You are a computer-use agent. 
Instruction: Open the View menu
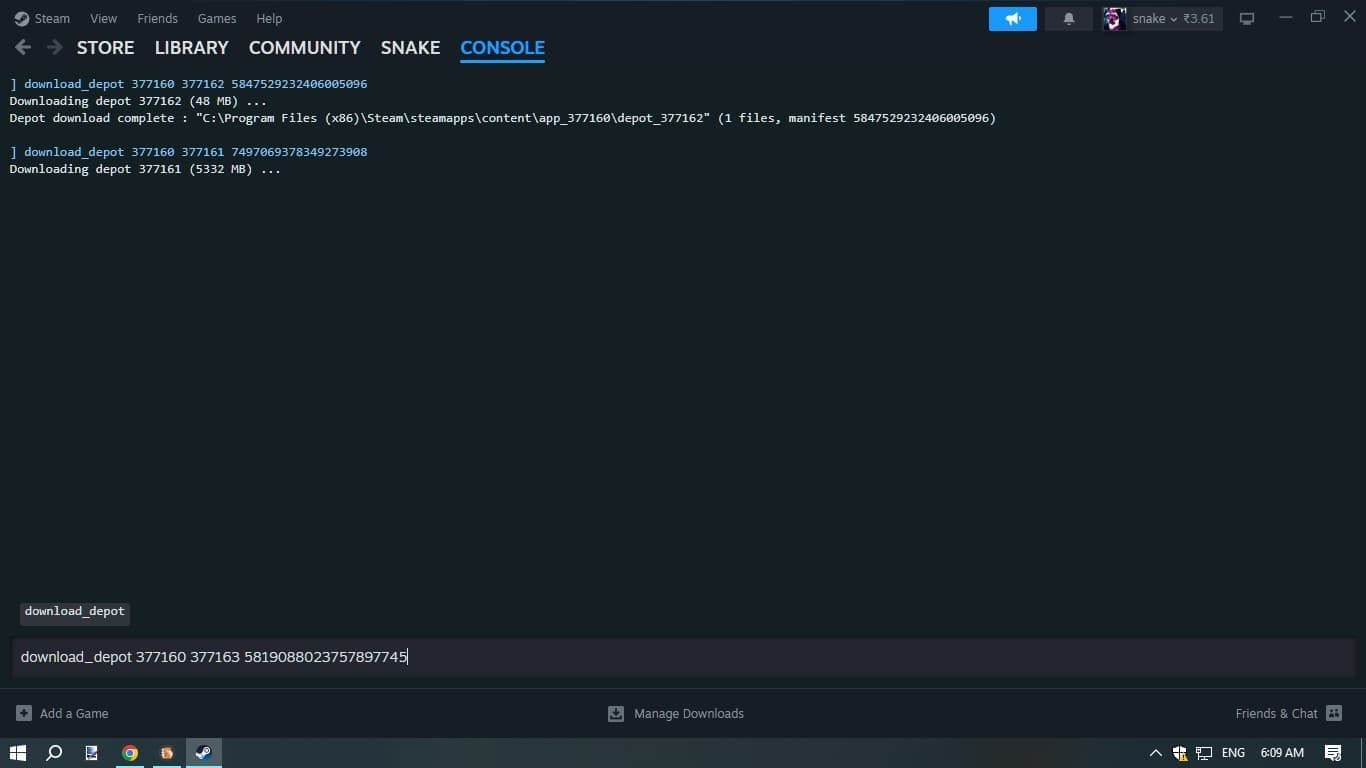pos(103,18)
